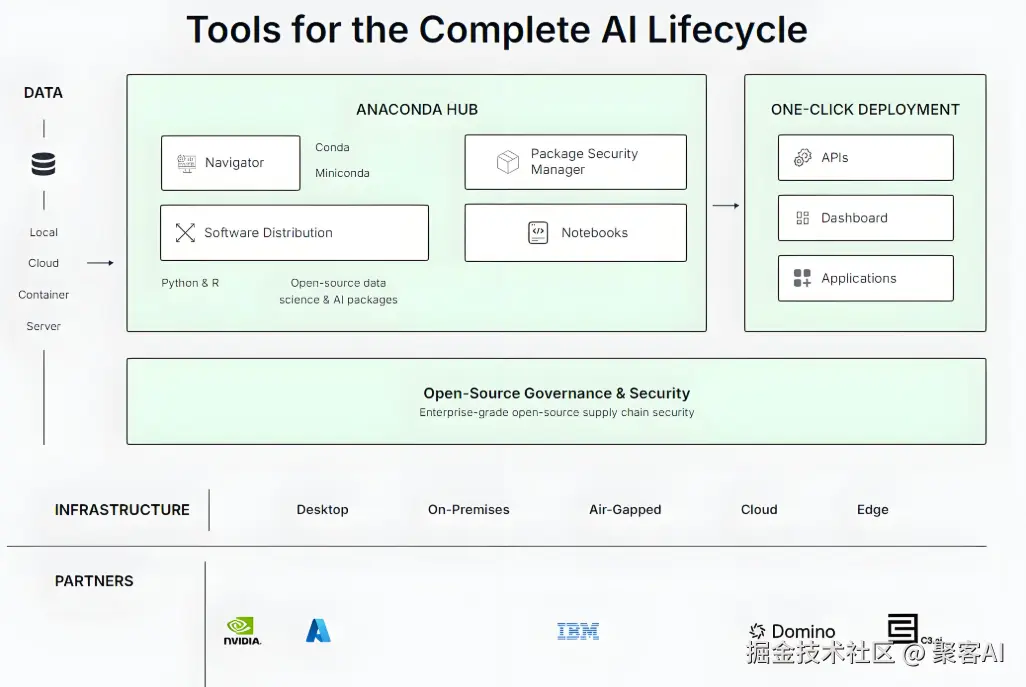Click the NVIDIA partner logo
Image resolution: width=1026 pixels, height=687 pixels.
point(242,631)
